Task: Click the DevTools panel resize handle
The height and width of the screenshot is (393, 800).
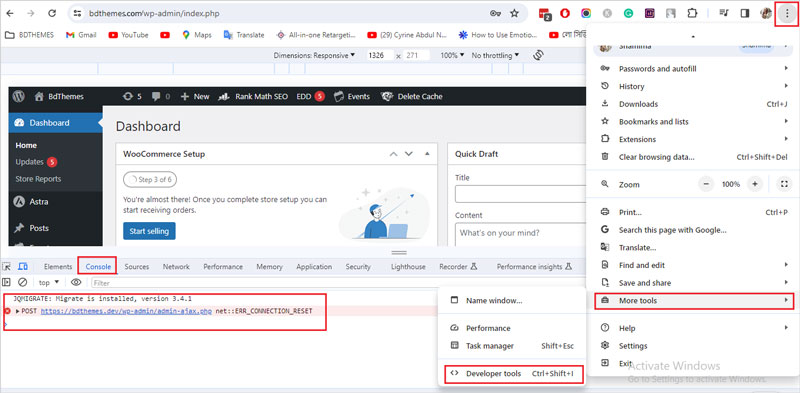Action: pos(399,253)
